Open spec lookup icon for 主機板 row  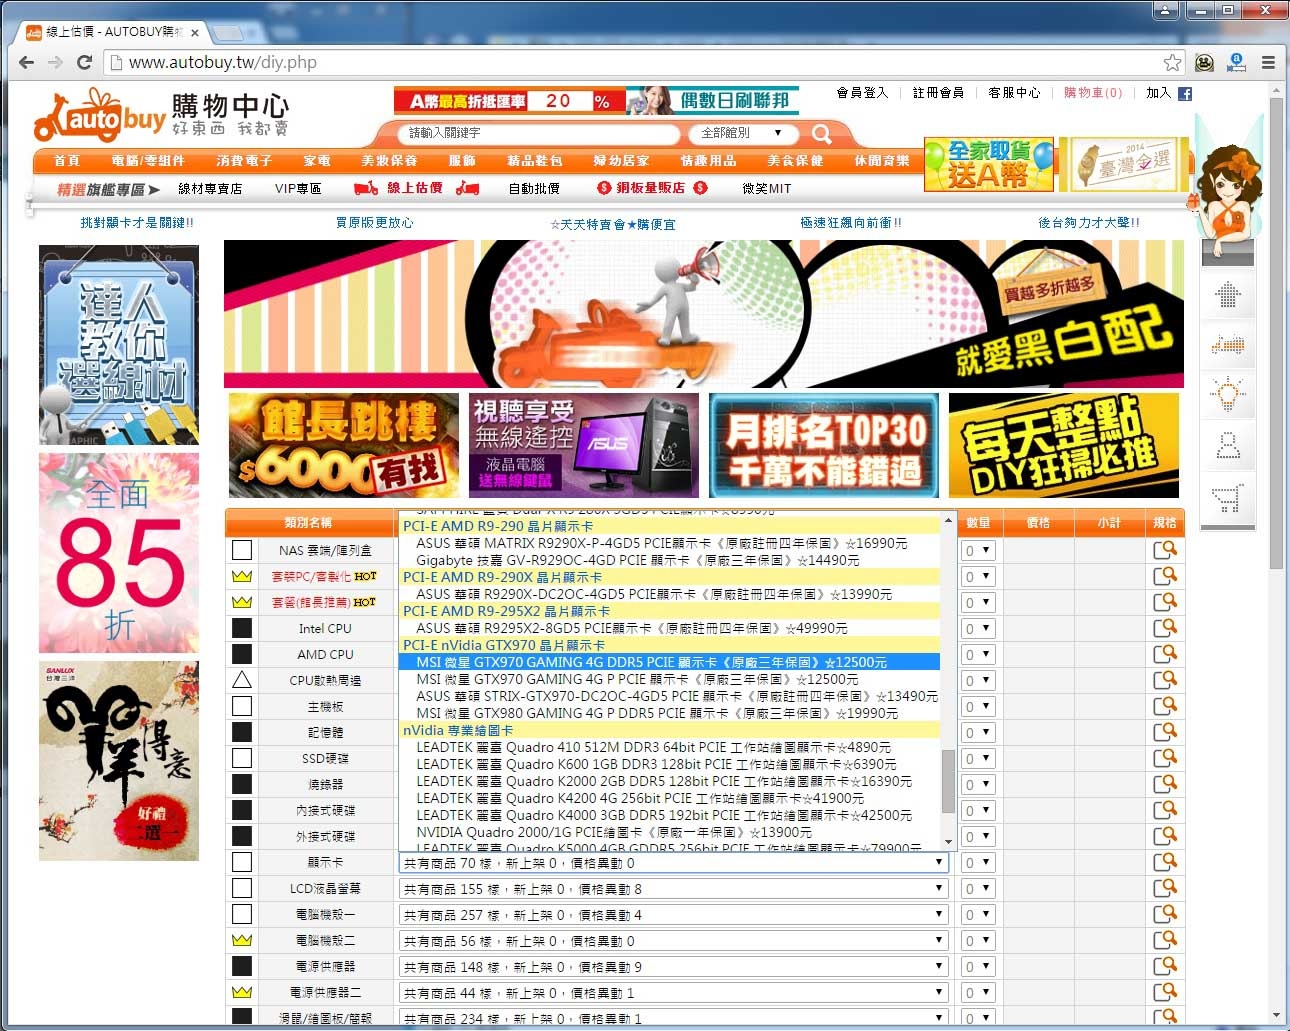click(1164, 706)
